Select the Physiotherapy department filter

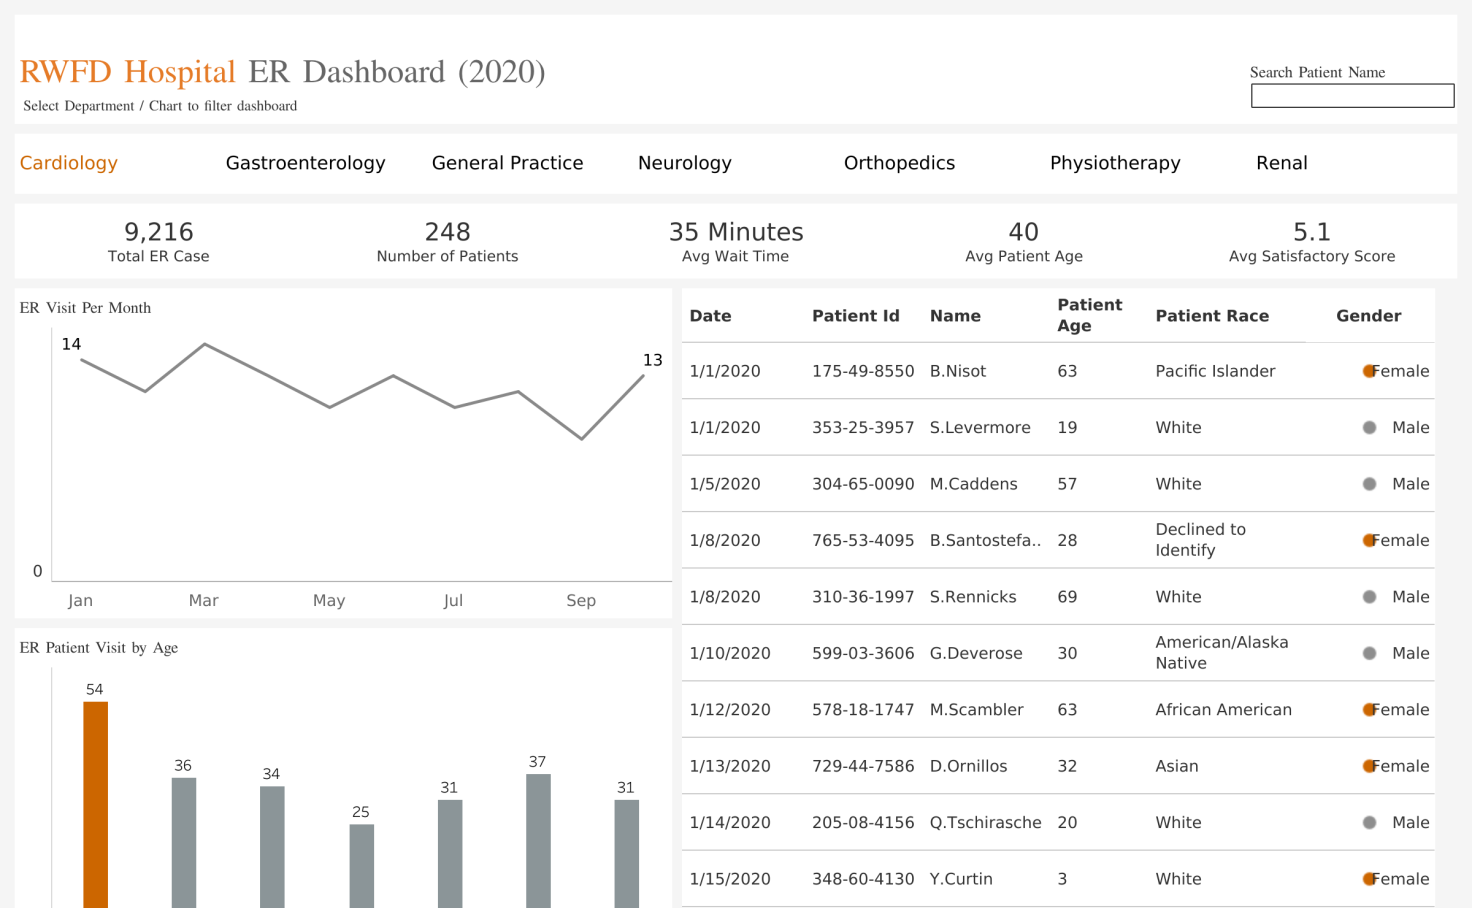tap(1115, 163)
